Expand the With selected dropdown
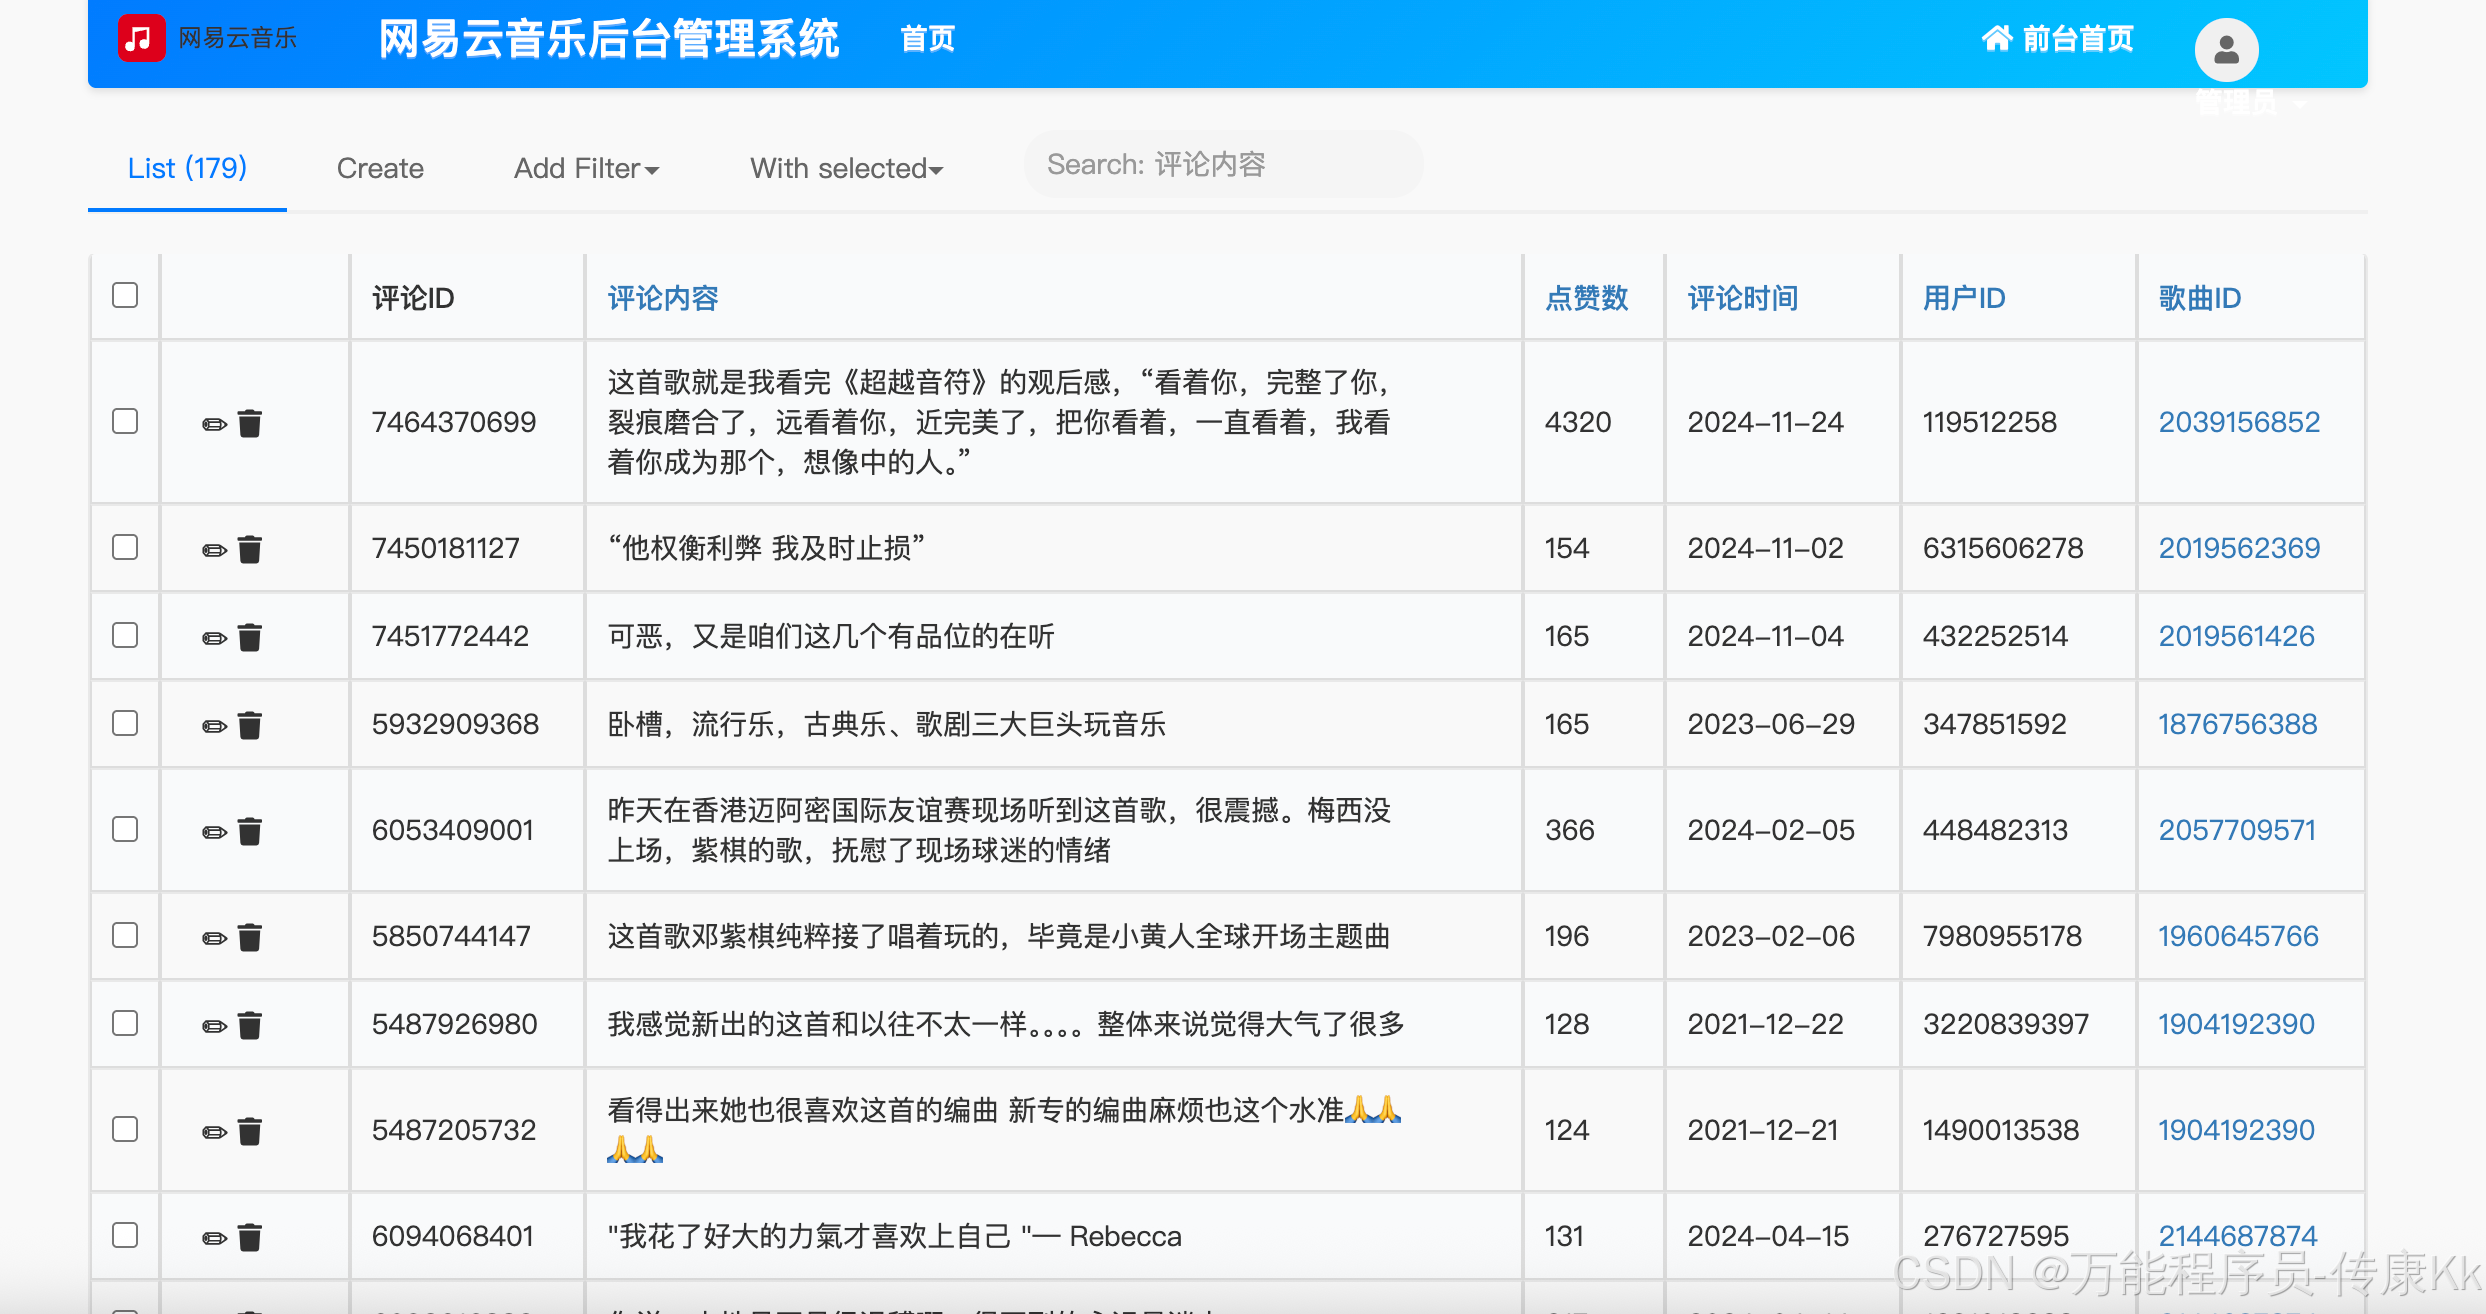The width and height of the screenshot is (2486, 1314). coord(846,168)
